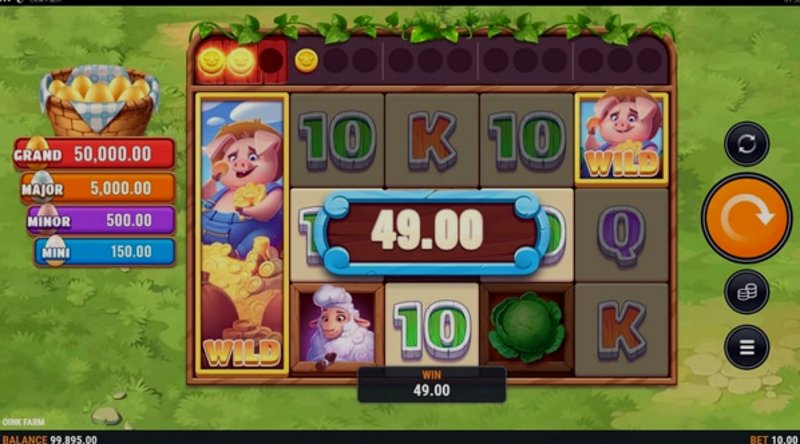Open the autoplay circular arrows button

(x=746, y=144)
